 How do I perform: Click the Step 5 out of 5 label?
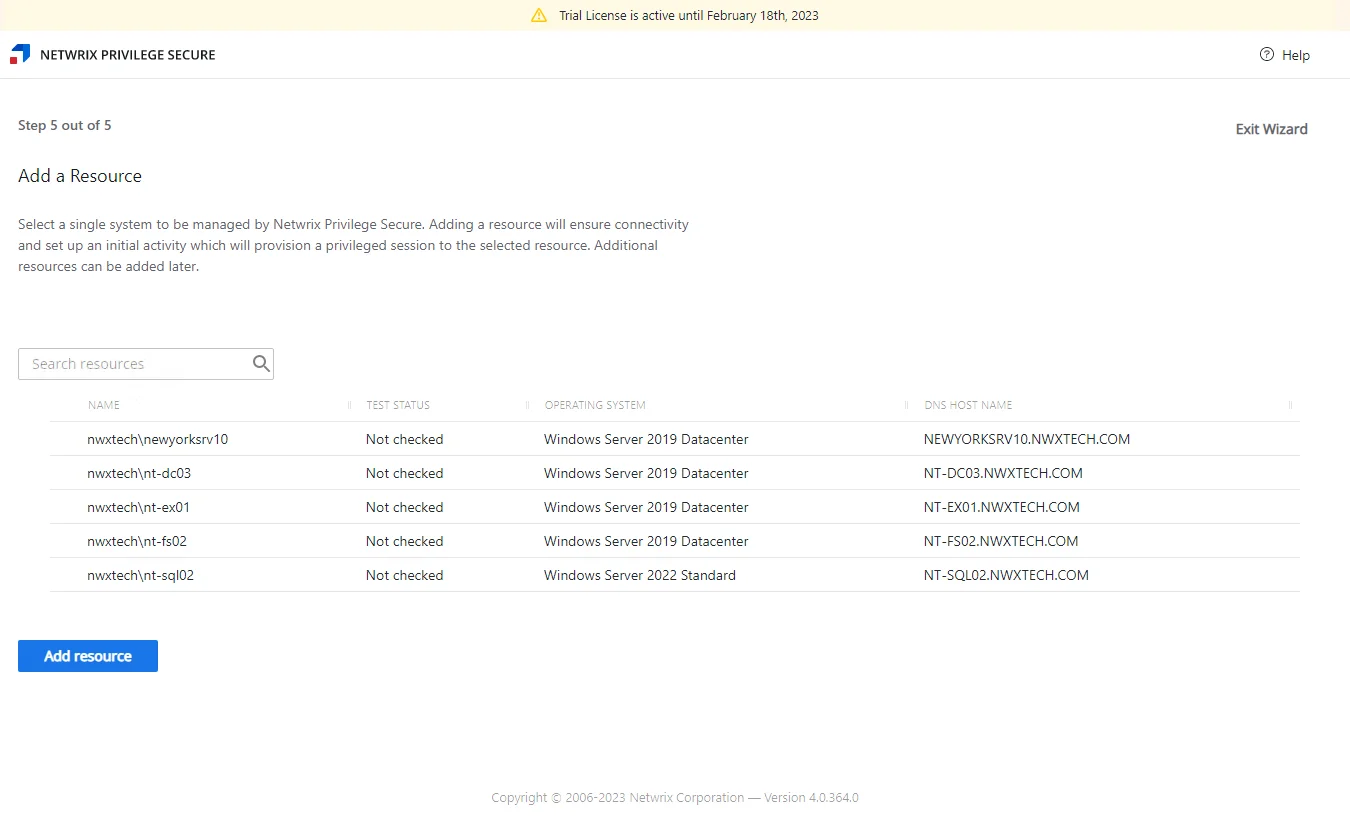coord(65,125)
